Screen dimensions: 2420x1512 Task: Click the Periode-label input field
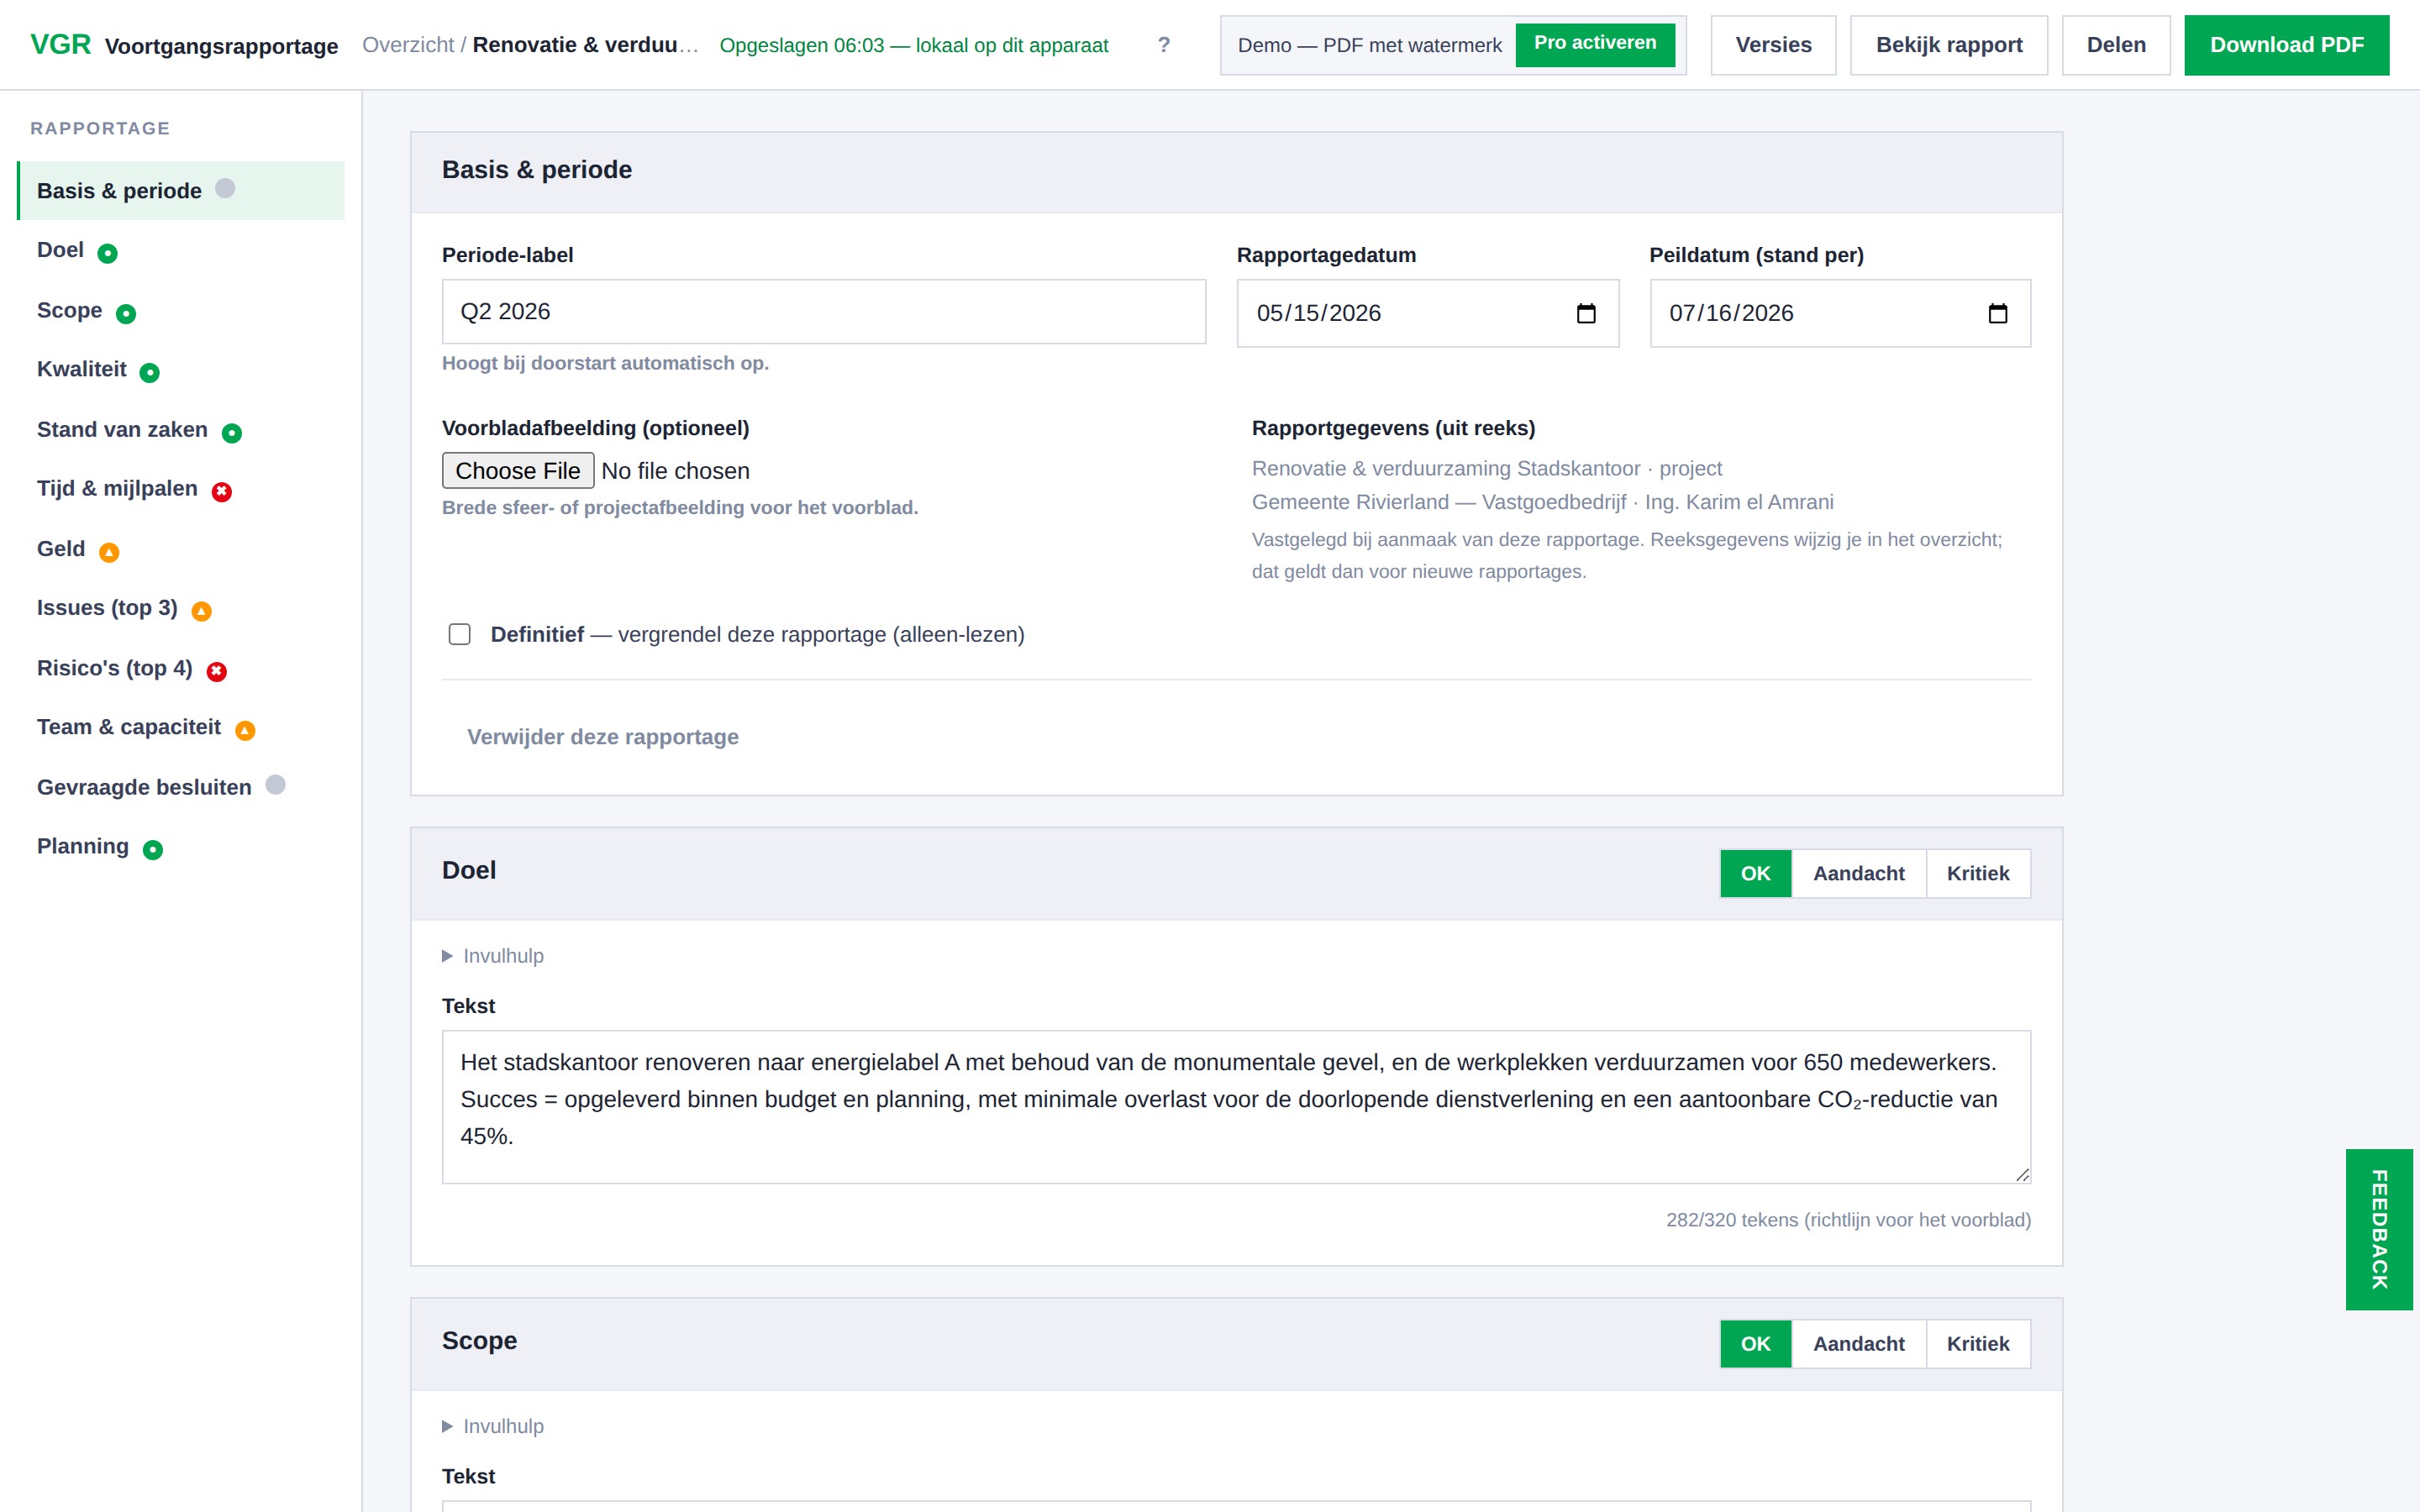click(x=824, y=312)
